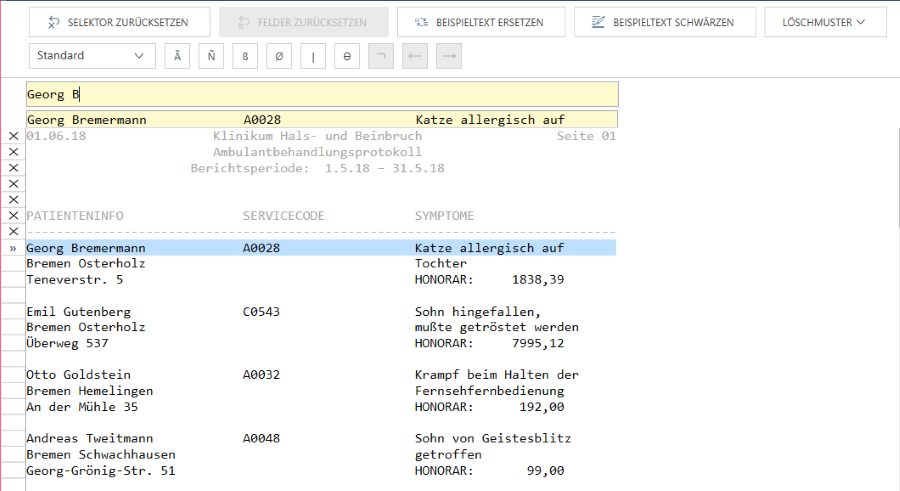Click Beispieltext schwärzen
900x491 pixels.
pyautogui.click(x=665, y=22)
